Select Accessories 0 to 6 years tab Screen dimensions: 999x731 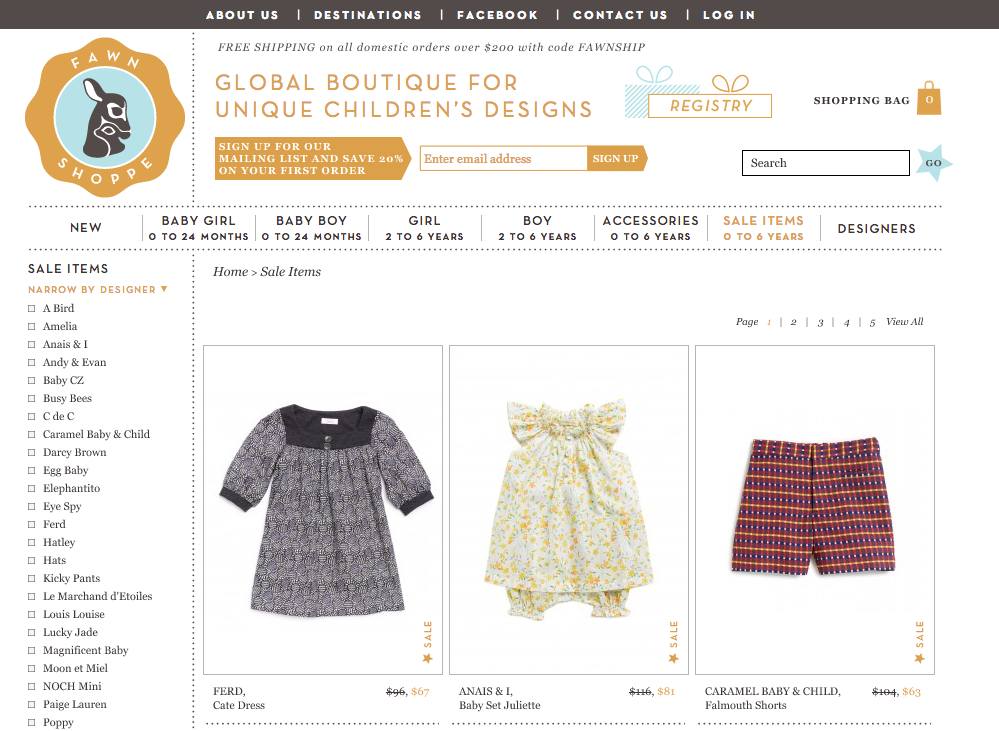tap(650, 228)
